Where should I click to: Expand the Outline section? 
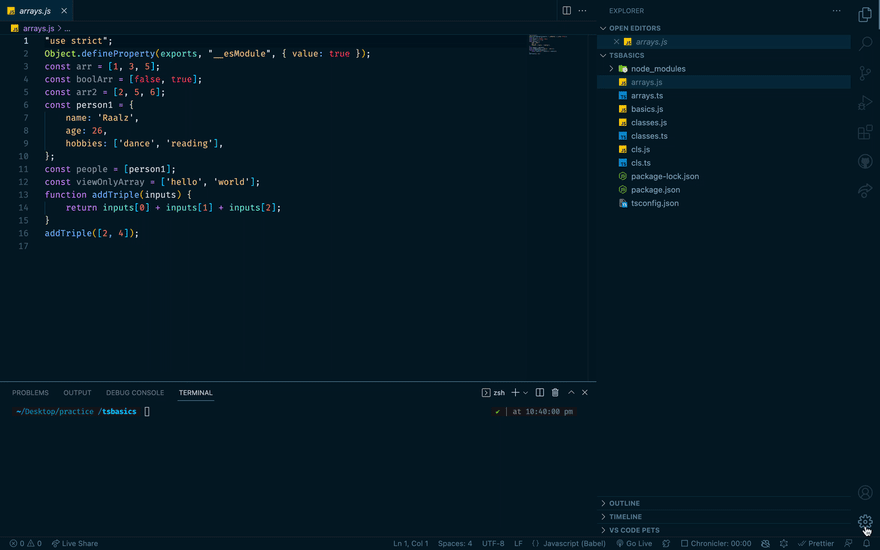(x=724, y=503)
